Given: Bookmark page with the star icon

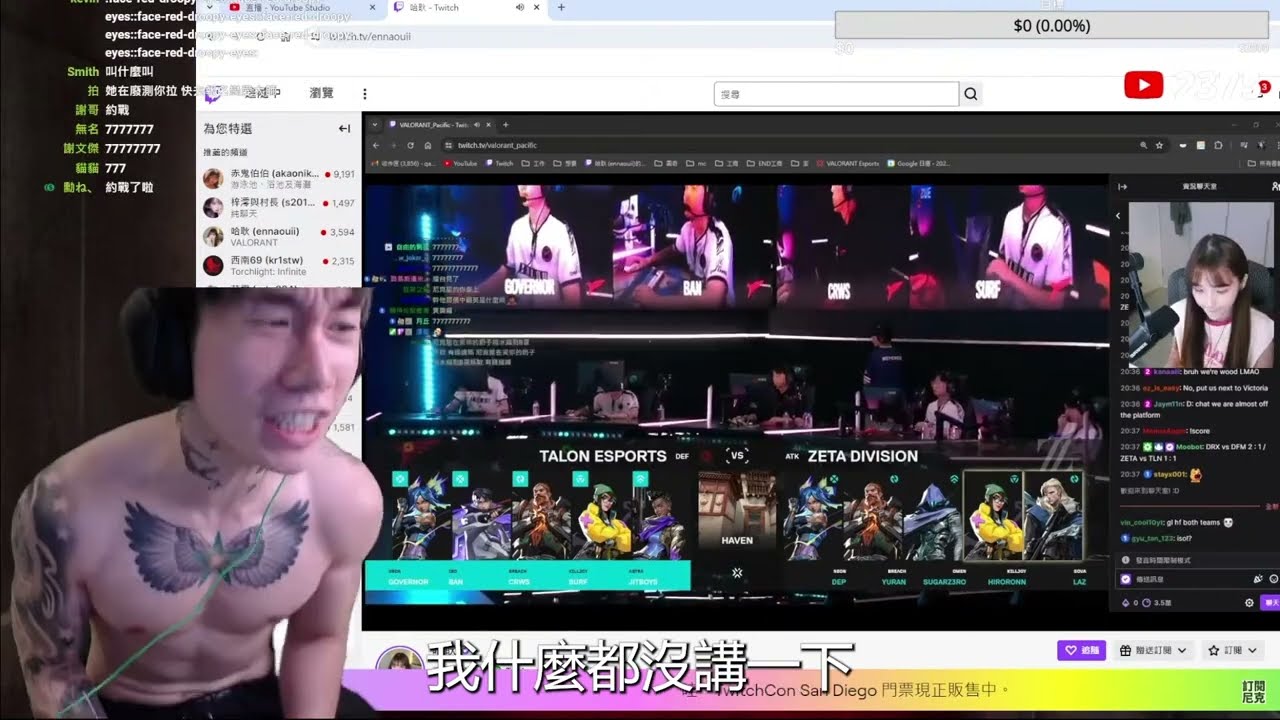Looking at the screenshot, I should click(x=1159, y=145).
